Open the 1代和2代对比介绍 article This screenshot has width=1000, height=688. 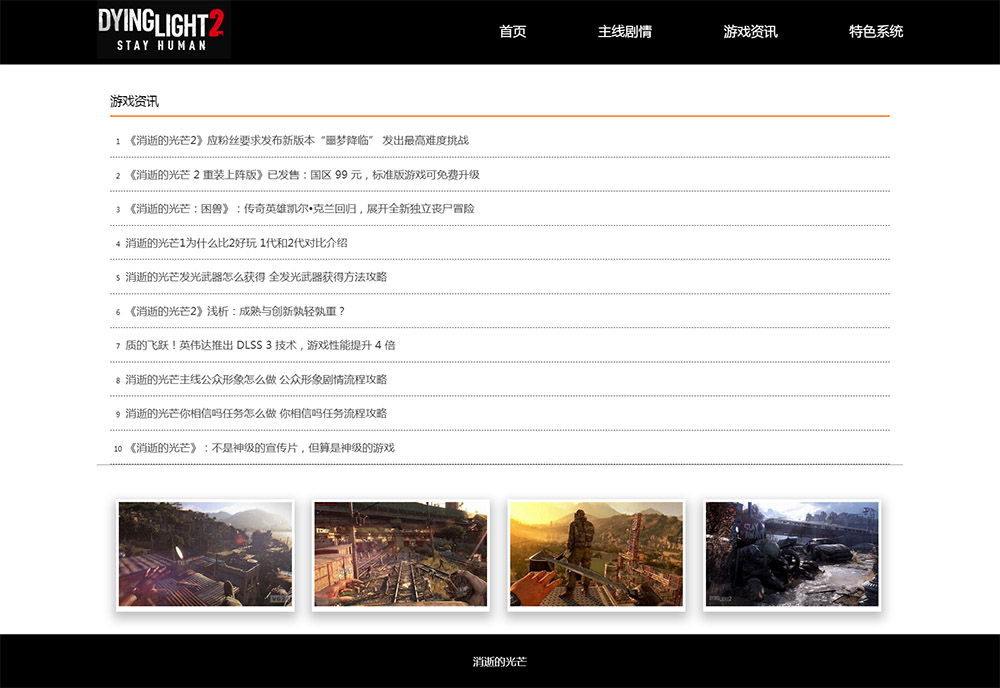[x=237, y=243]
